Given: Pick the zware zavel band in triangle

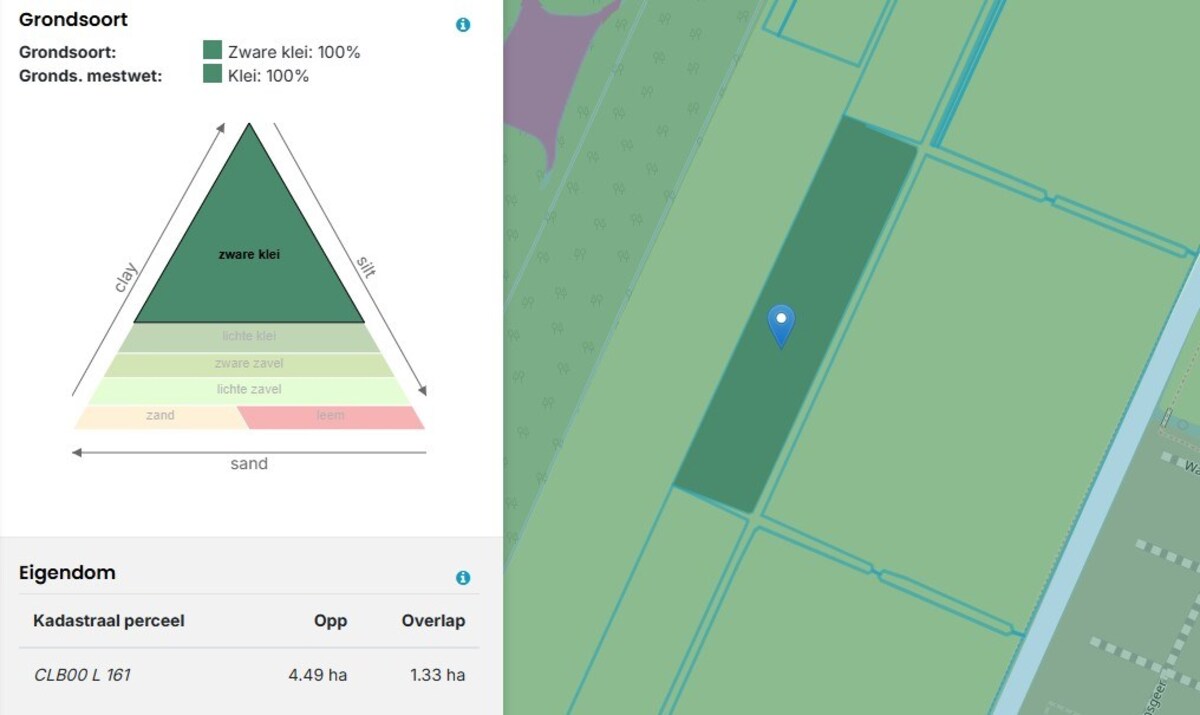Looking at the screenshot, I should pos(249,364).
